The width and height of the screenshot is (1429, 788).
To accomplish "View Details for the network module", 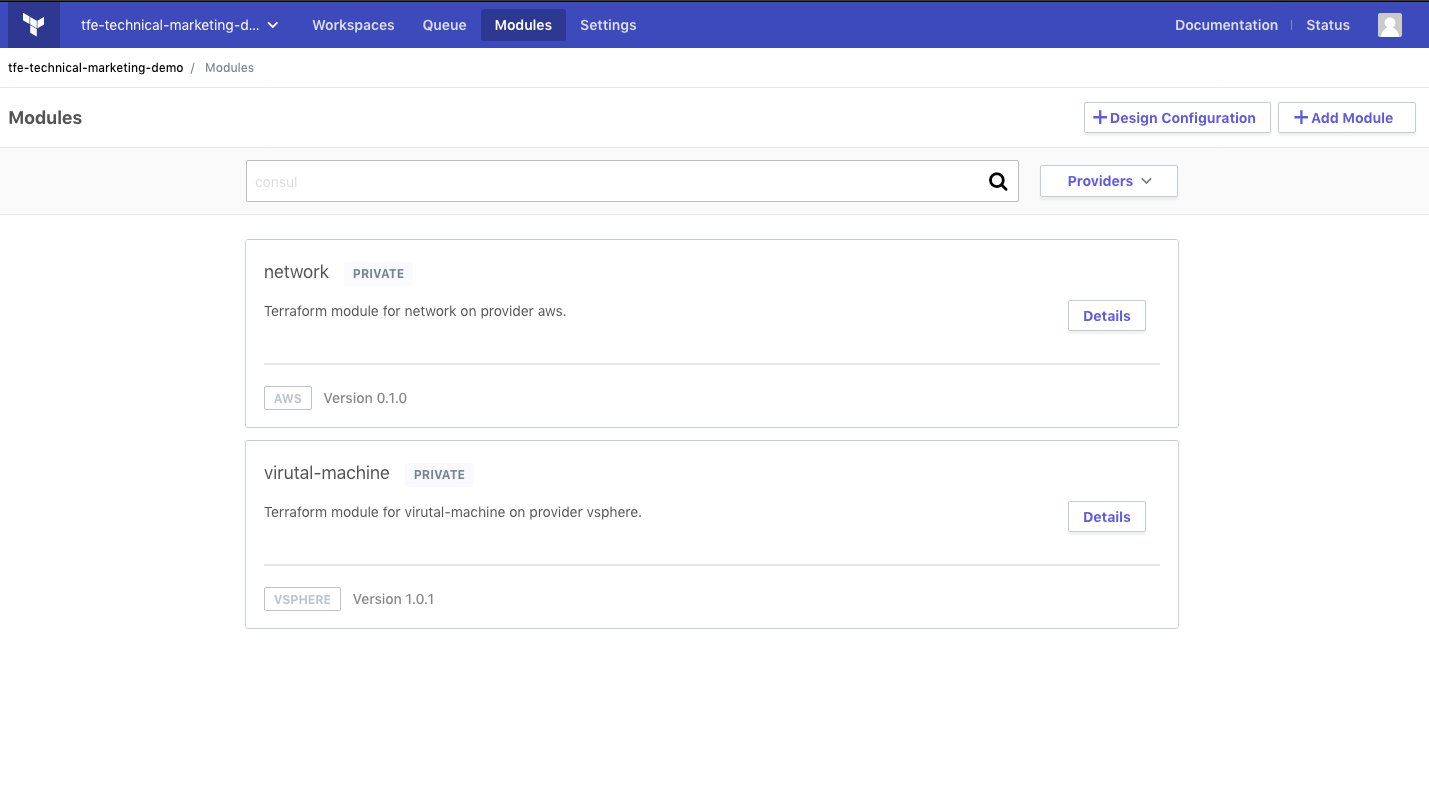I will point(1107,316).
